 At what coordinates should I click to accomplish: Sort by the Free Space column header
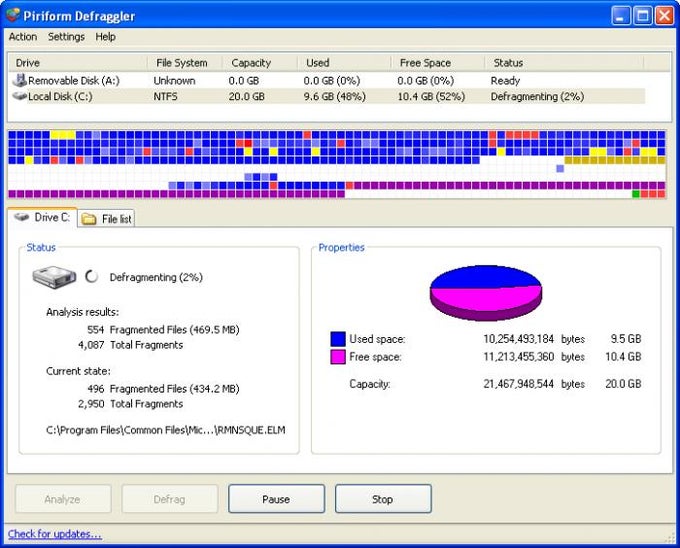click(438, 63)
